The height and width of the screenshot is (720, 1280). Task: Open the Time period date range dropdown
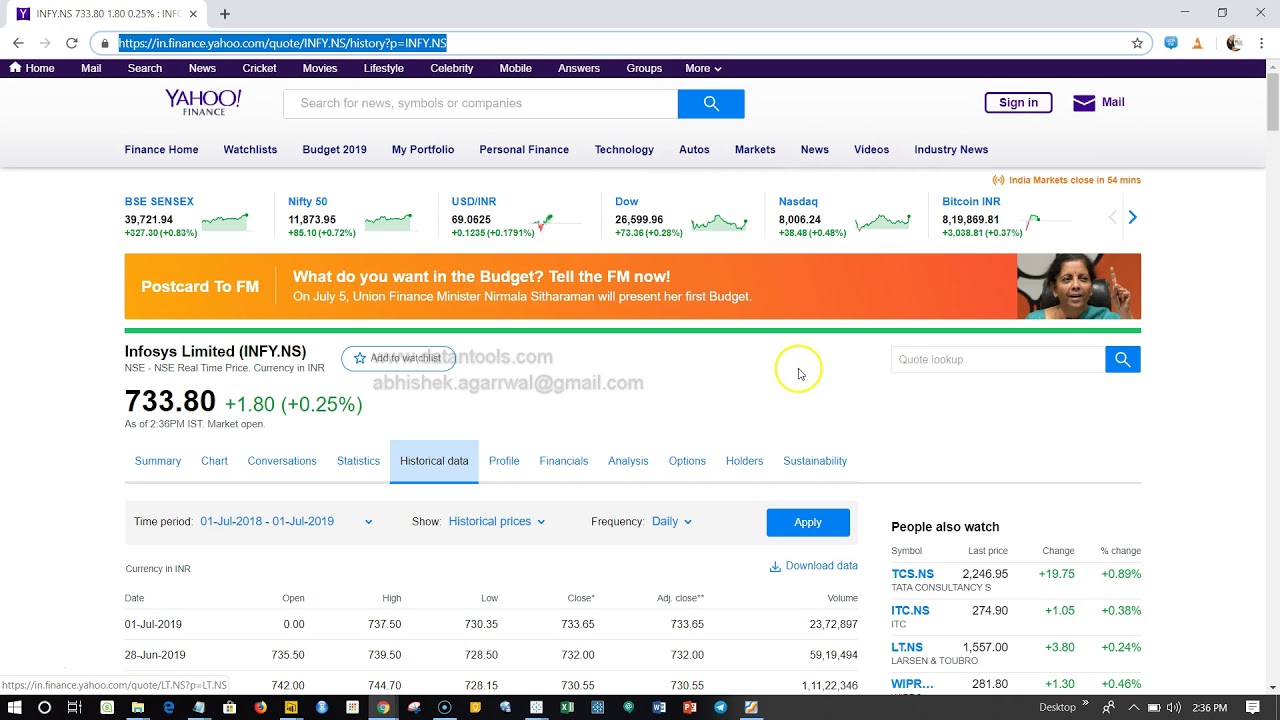(286, 521)
